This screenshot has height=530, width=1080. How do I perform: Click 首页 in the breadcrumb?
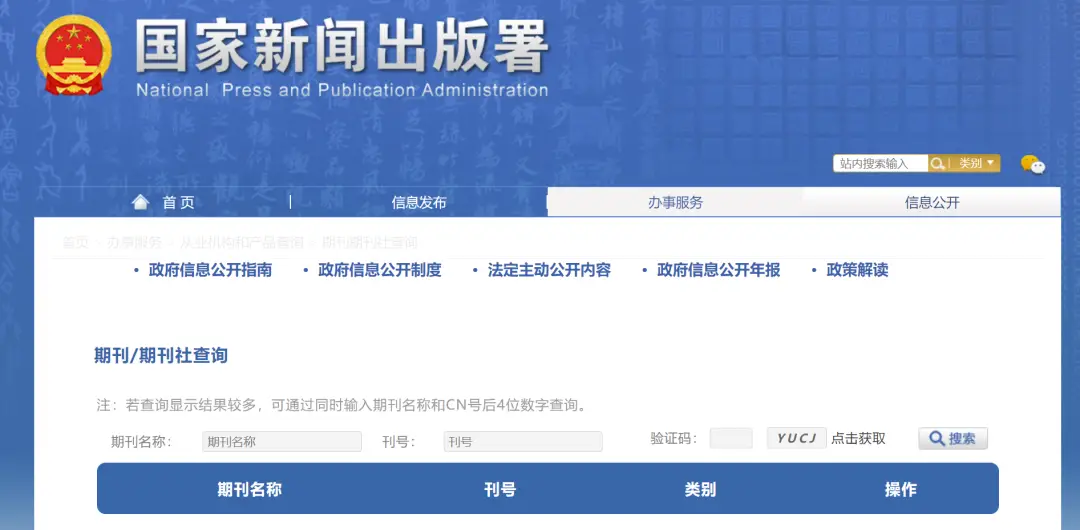(75, 243)
